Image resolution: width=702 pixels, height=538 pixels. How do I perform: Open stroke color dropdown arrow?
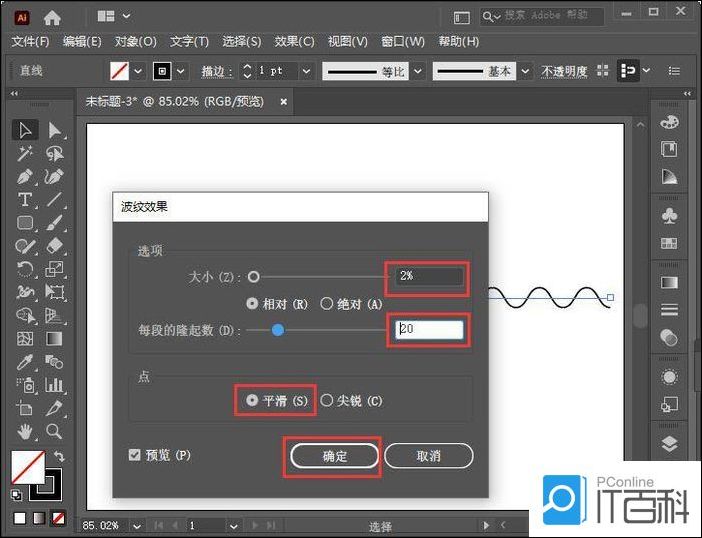click(x=180, y=71)
